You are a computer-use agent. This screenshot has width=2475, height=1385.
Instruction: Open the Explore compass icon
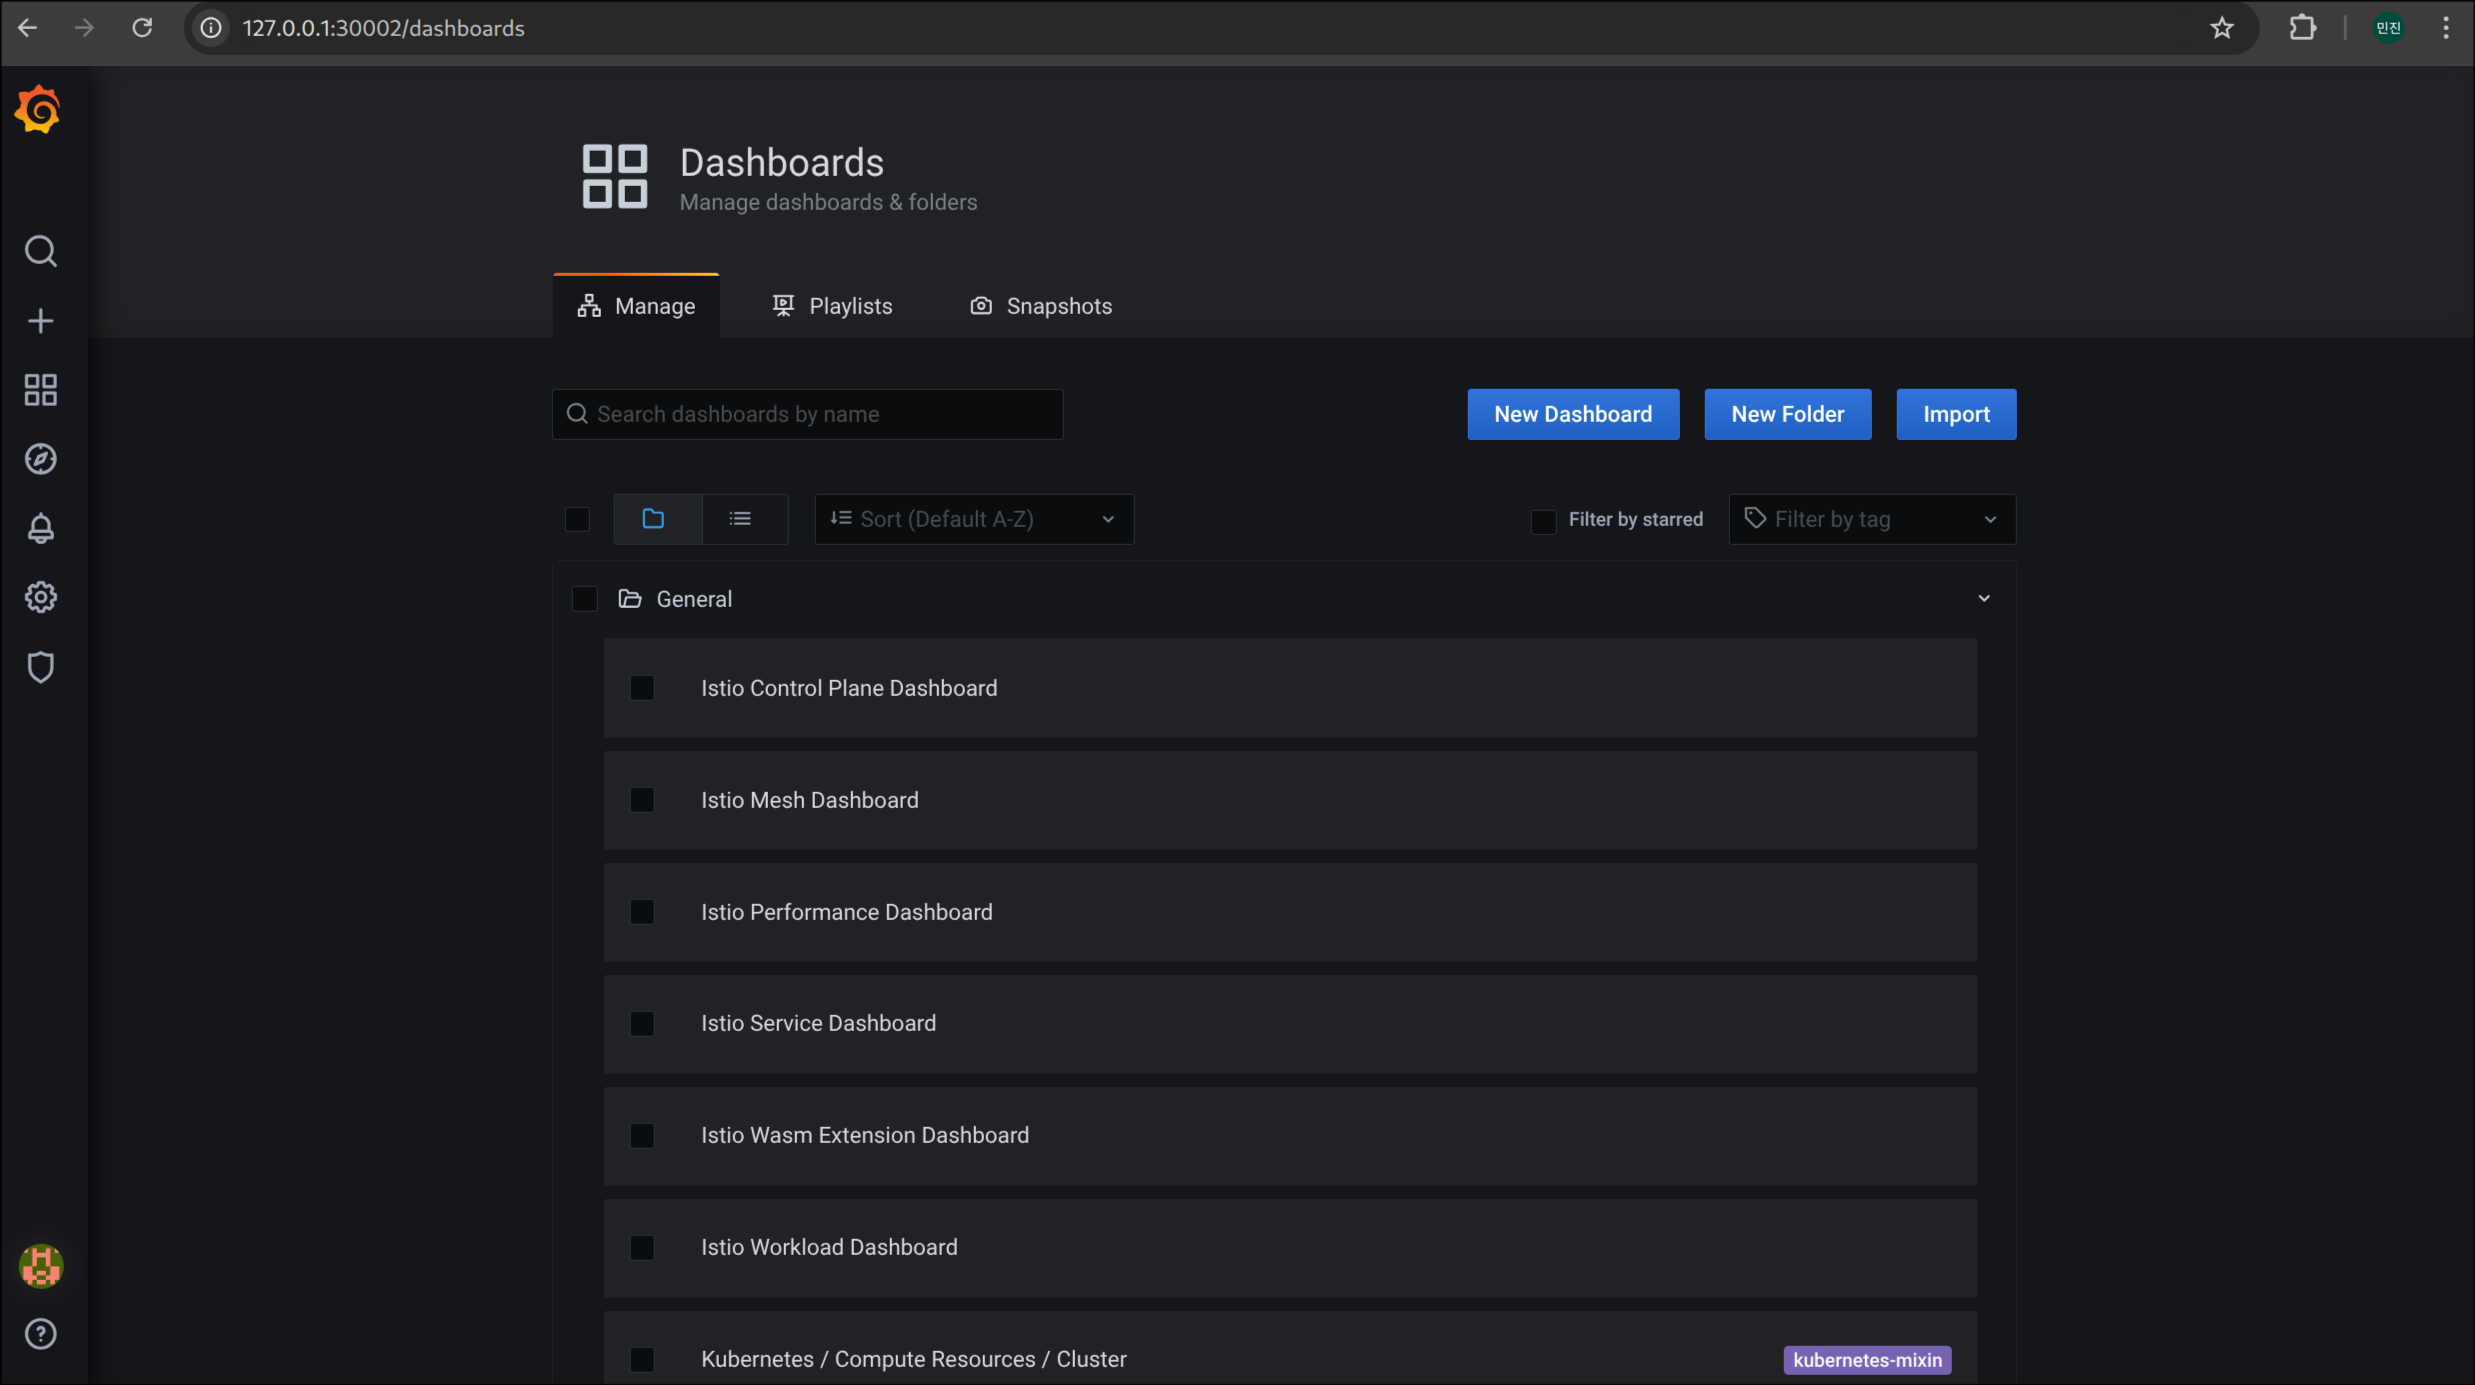click(40, 459)
